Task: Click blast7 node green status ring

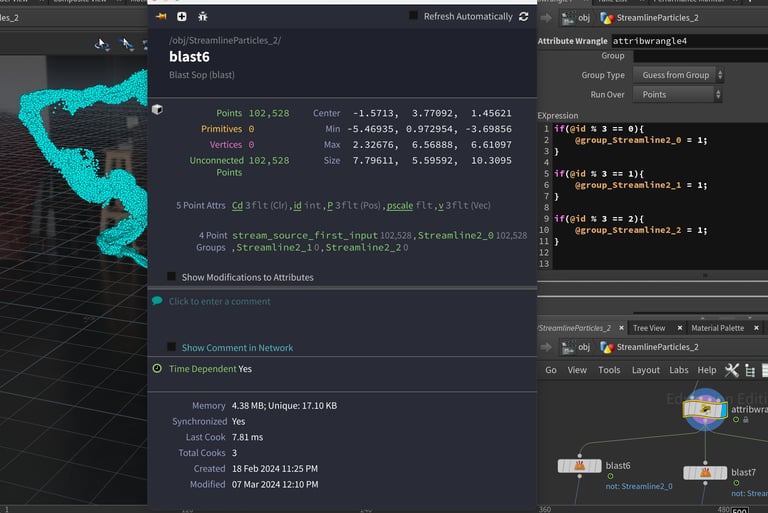Action: click(736, 483)
